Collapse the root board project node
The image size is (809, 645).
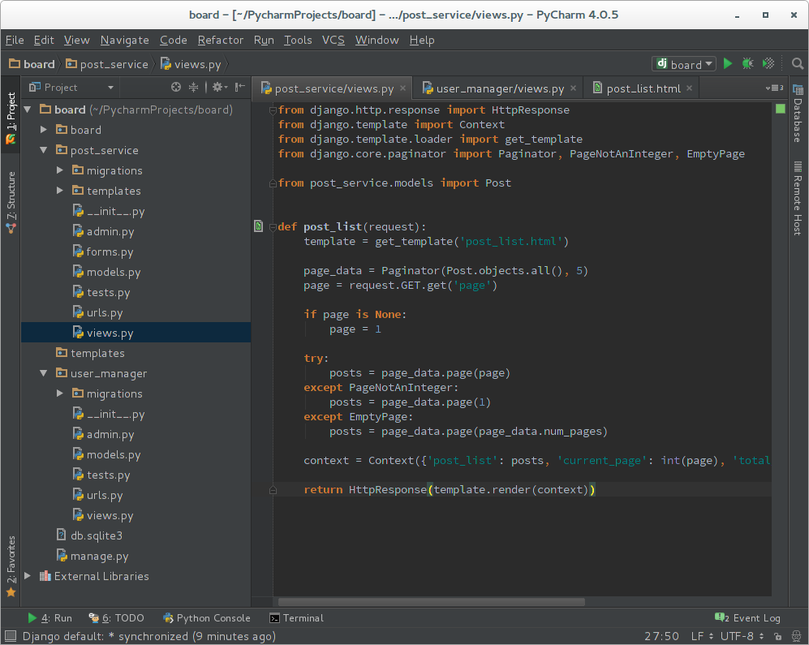pos(28,109)
